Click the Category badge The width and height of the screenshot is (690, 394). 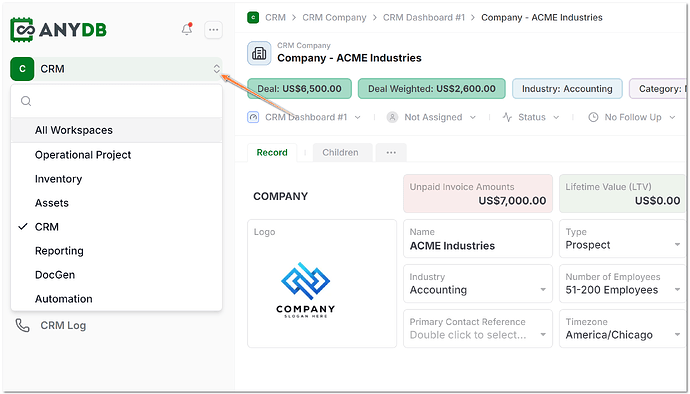658,89
